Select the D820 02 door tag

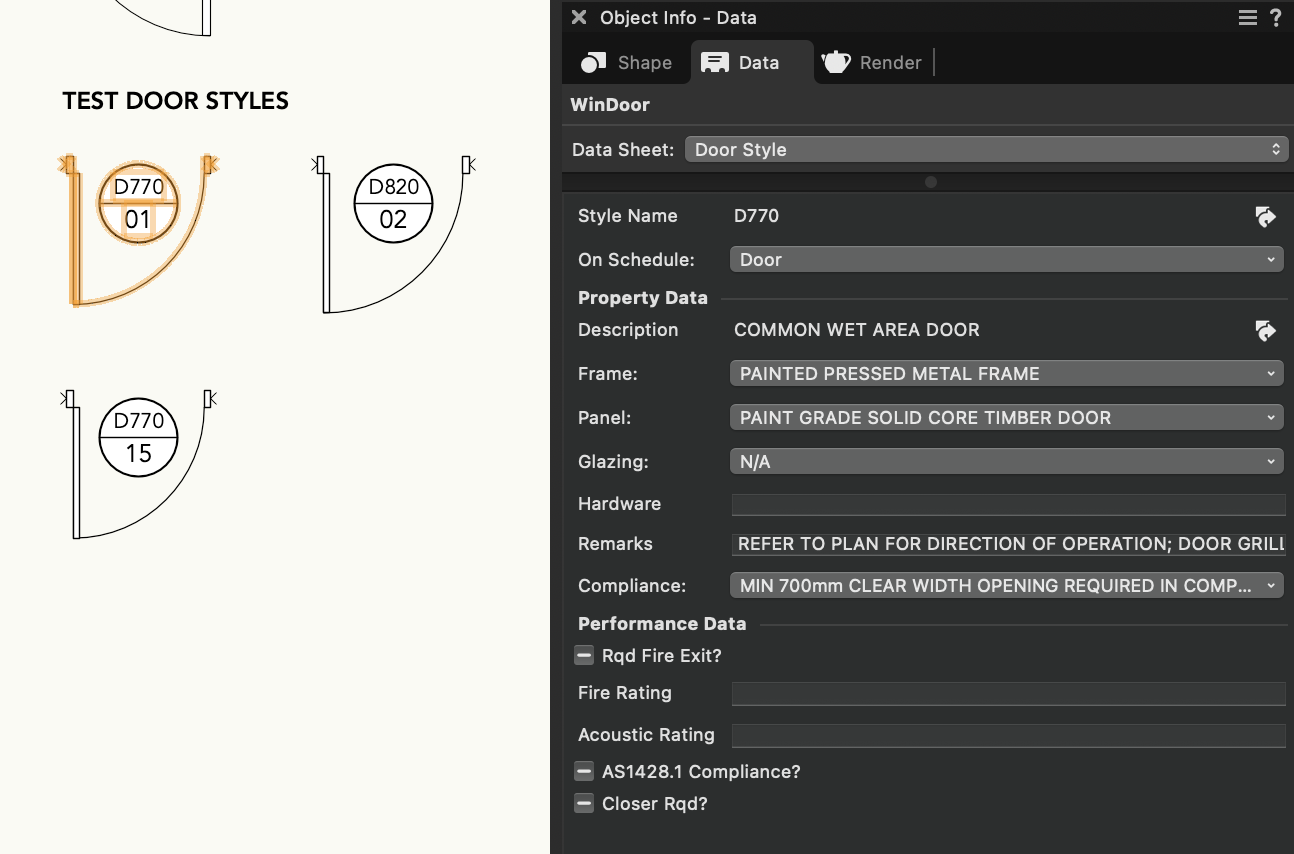393,204
